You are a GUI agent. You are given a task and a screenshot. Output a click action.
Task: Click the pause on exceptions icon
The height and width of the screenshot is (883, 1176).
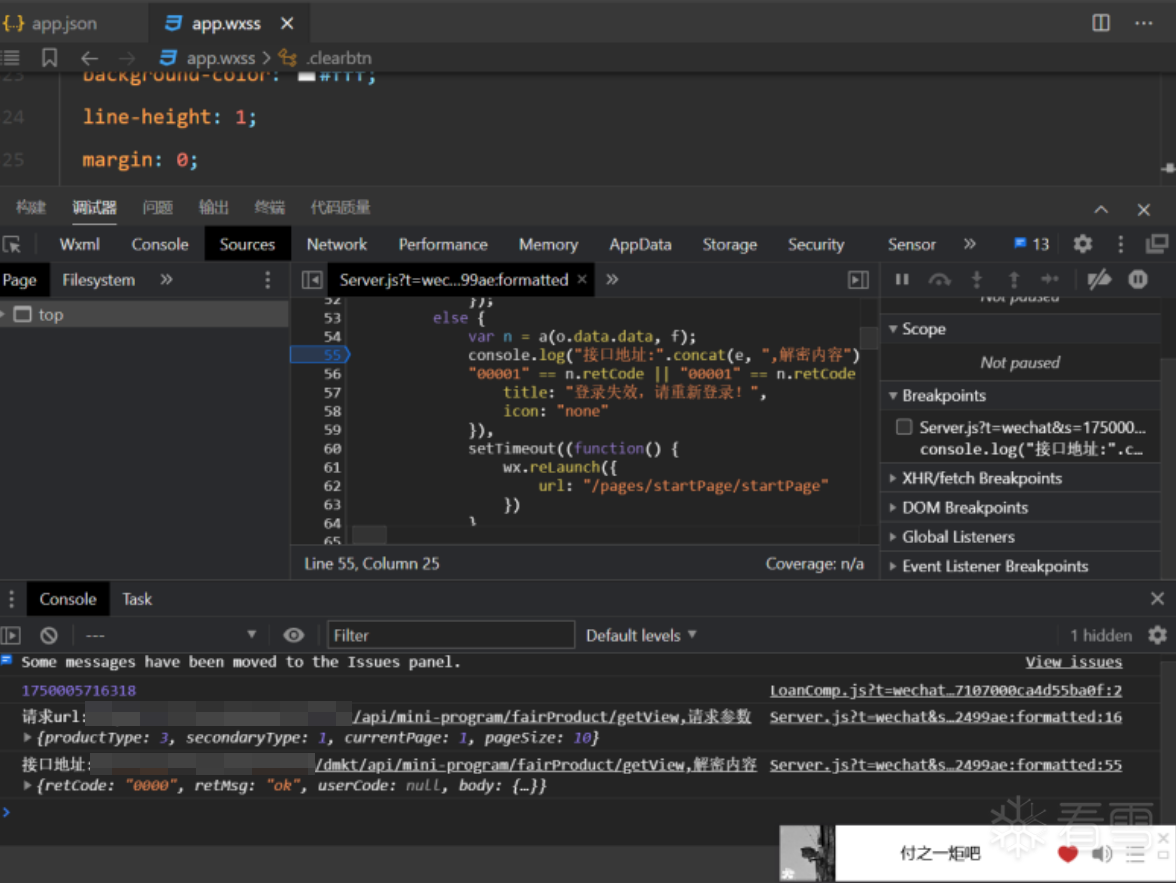pyautogui.click(x=1138, y=280)
